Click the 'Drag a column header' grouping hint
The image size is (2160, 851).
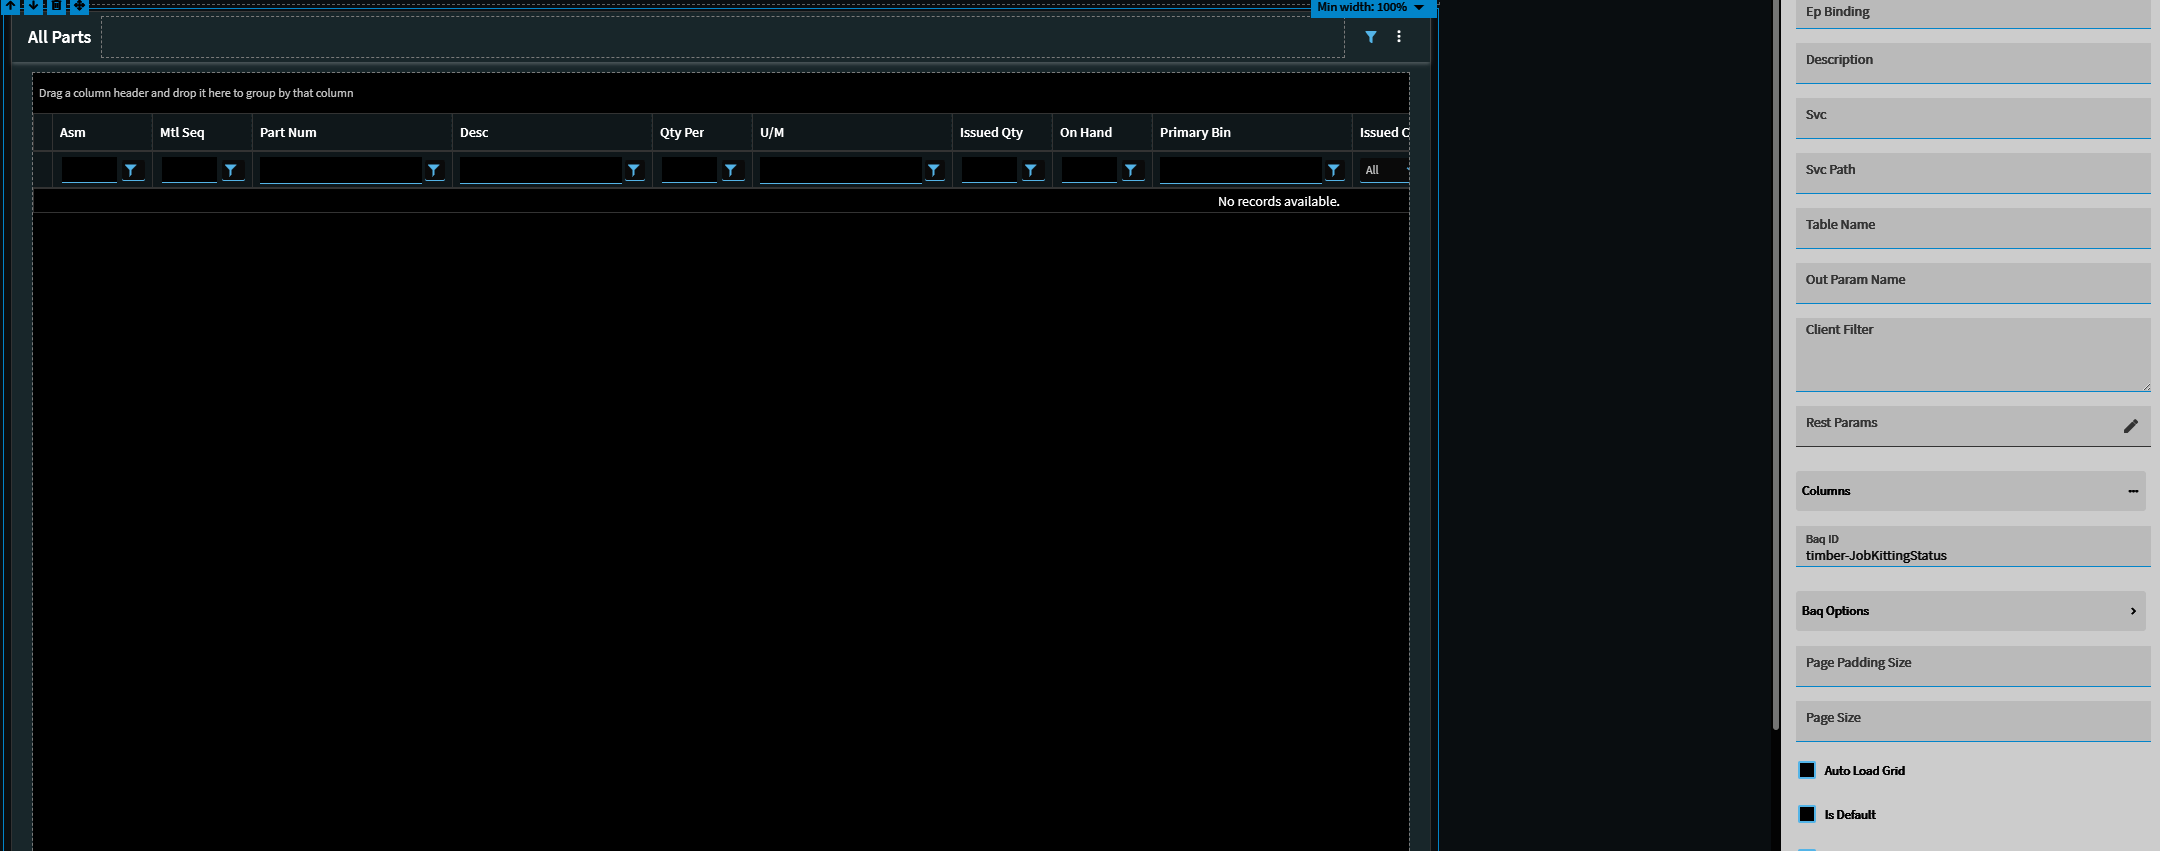(x=196, y=93)
